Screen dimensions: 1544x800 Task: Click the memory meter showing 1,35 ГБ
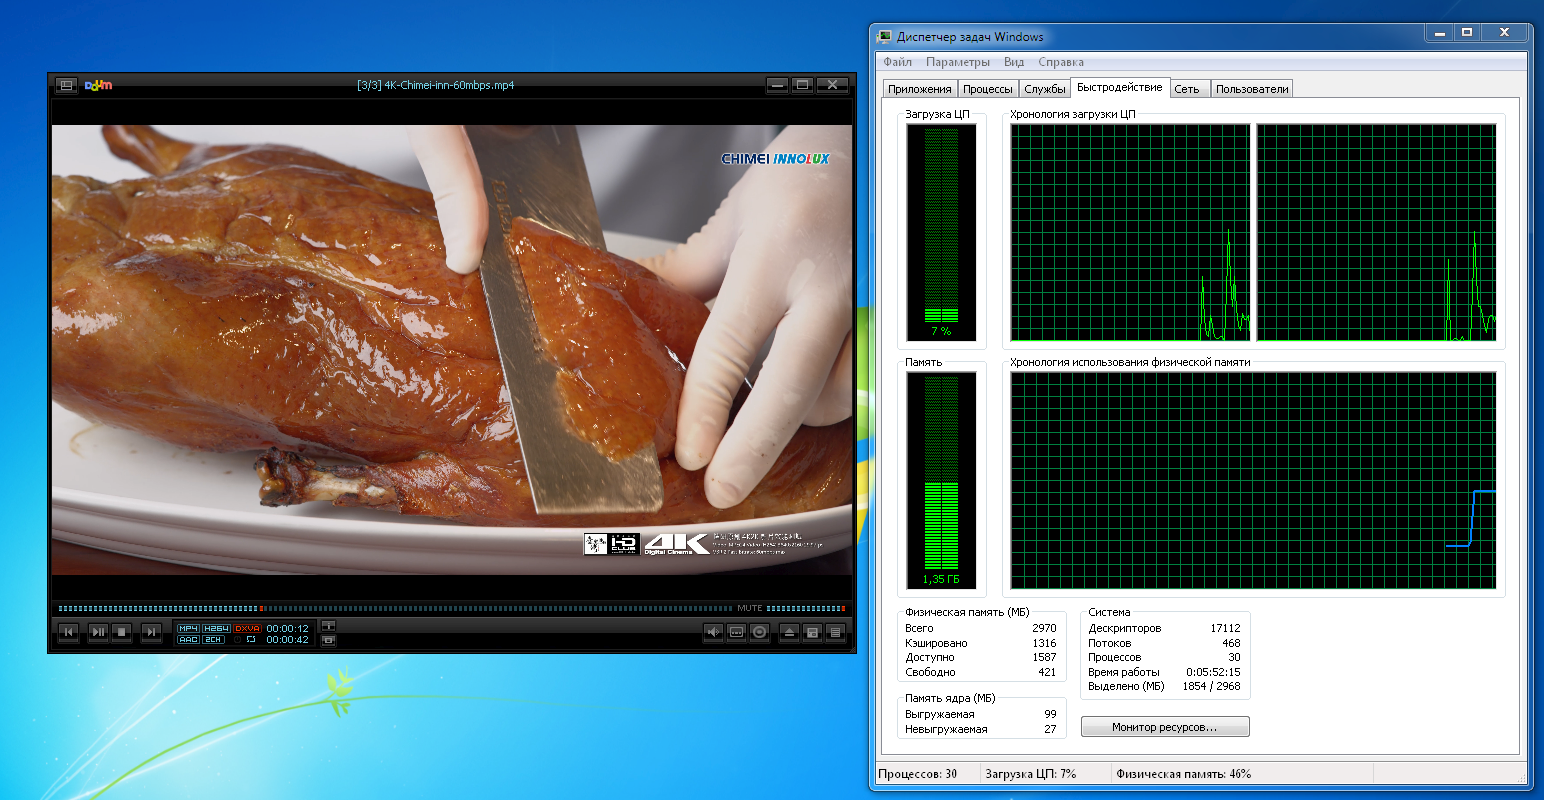[x=941, y=480]
